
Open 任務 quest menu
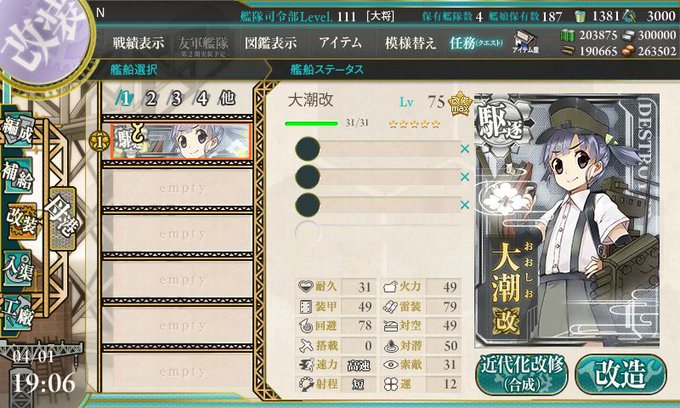(476, 43)
